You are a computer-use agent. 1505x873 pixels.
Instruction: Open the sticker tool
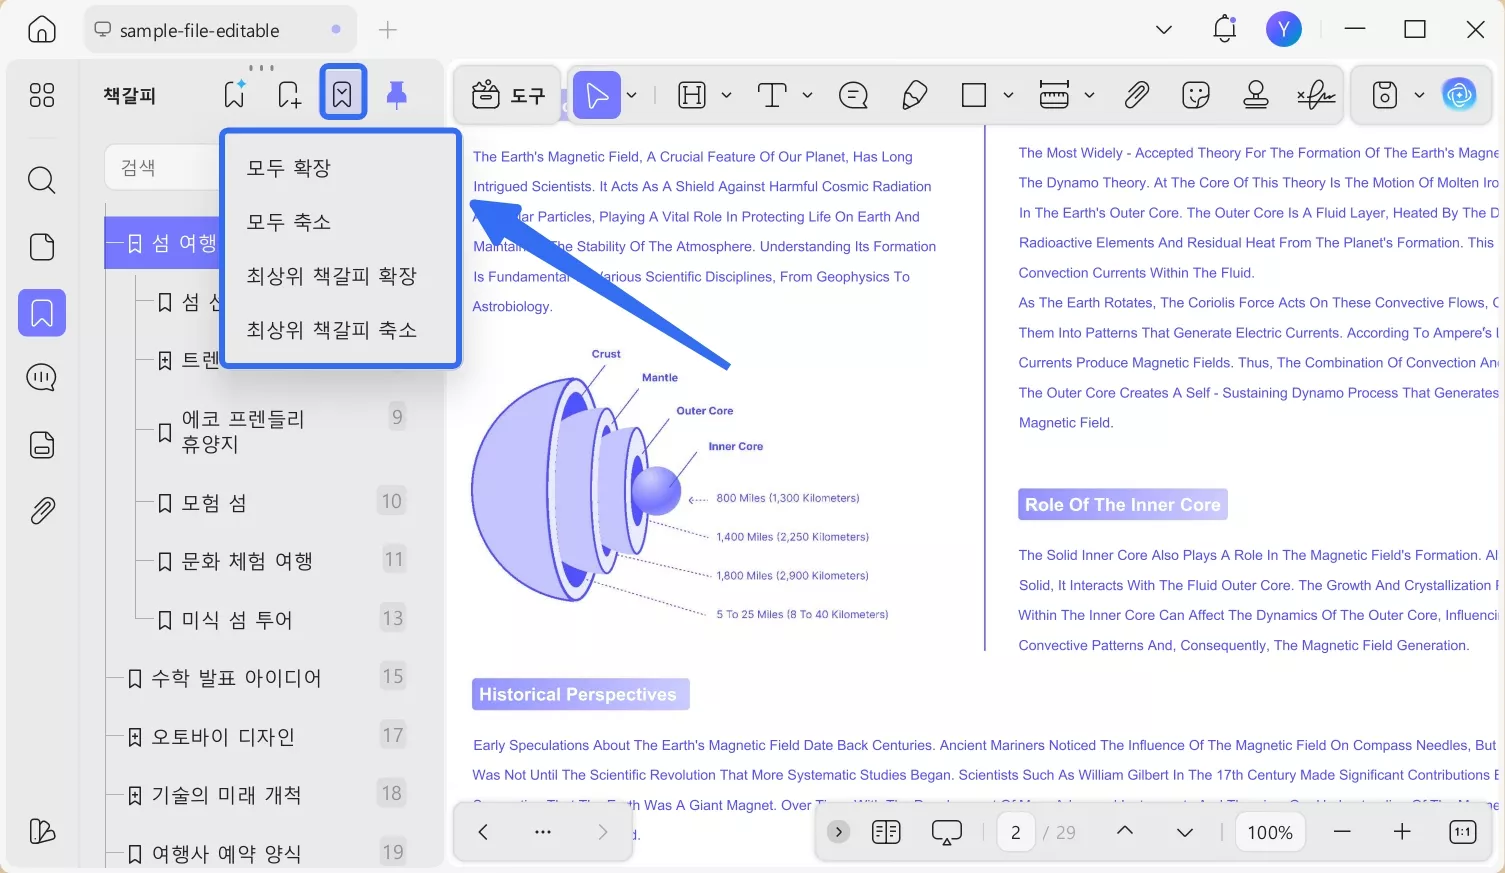click(1195, 95)
